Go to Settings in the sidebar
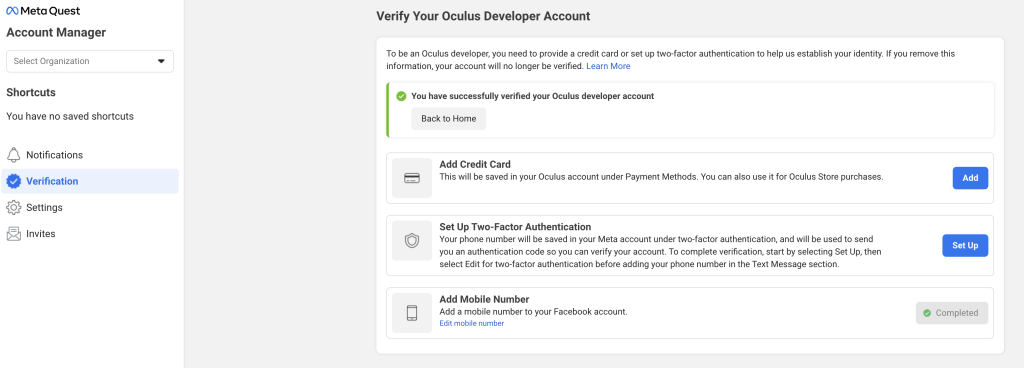This screenshot has width=1024, height=368. tap(90, 207)
